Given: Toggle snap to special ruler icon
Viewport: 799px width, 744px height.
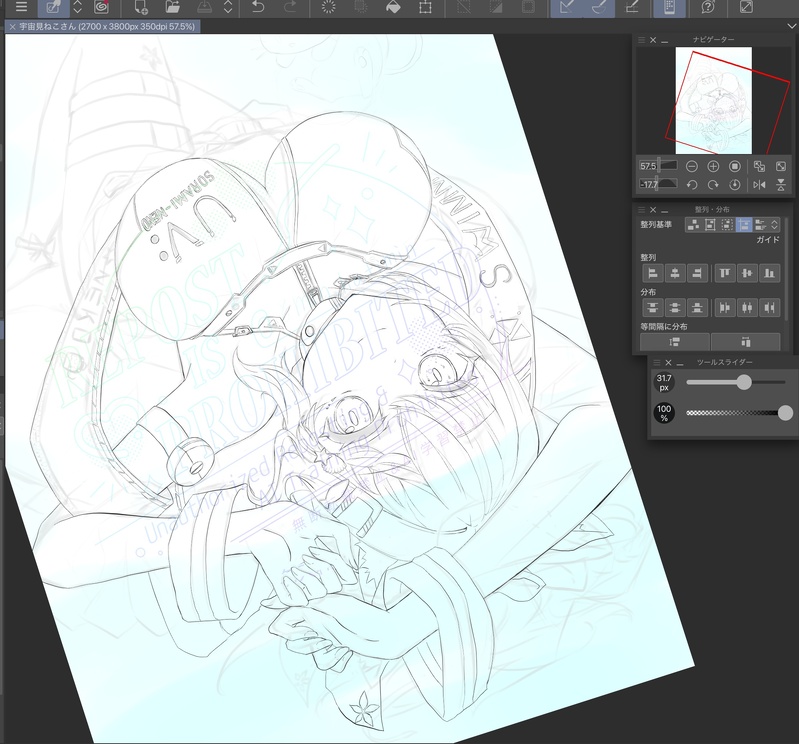Looking at the screenshot, I should point(598,8).
